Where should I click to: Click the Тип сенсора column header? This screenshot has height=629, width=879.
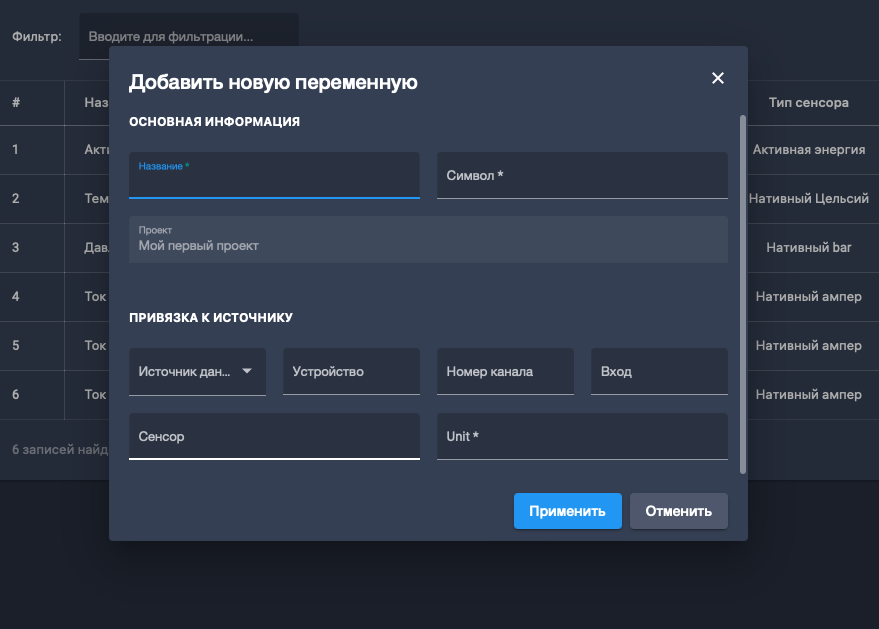tap(808, 103)
